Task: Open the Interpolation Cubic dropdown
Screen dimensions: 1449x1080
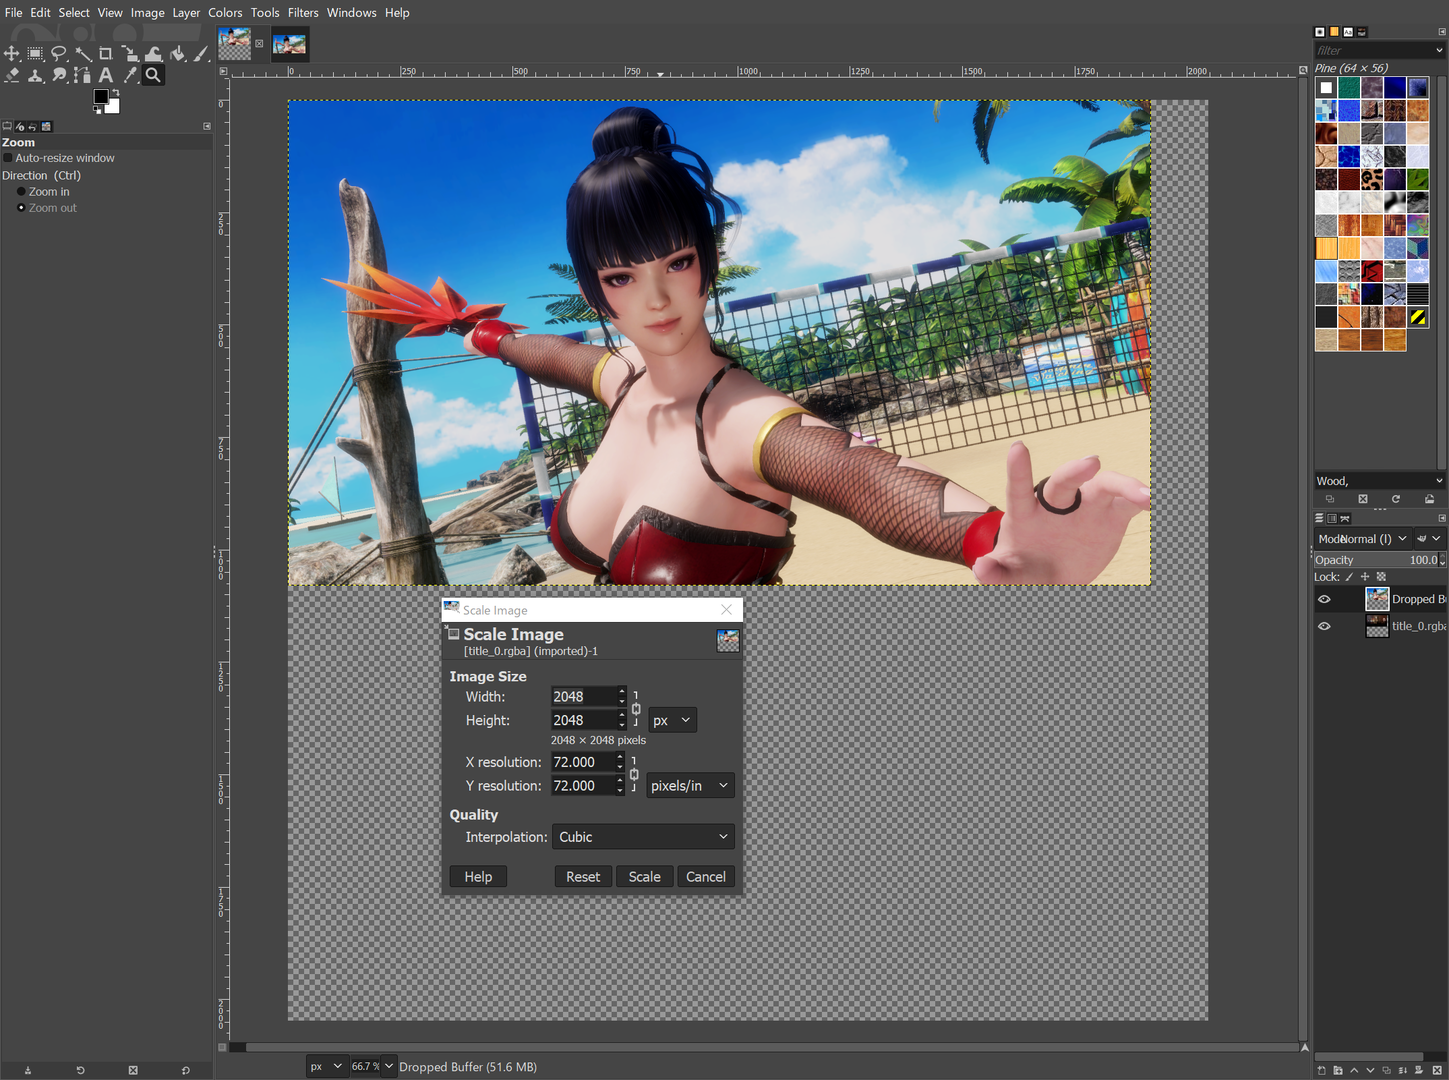Action: 643,837
